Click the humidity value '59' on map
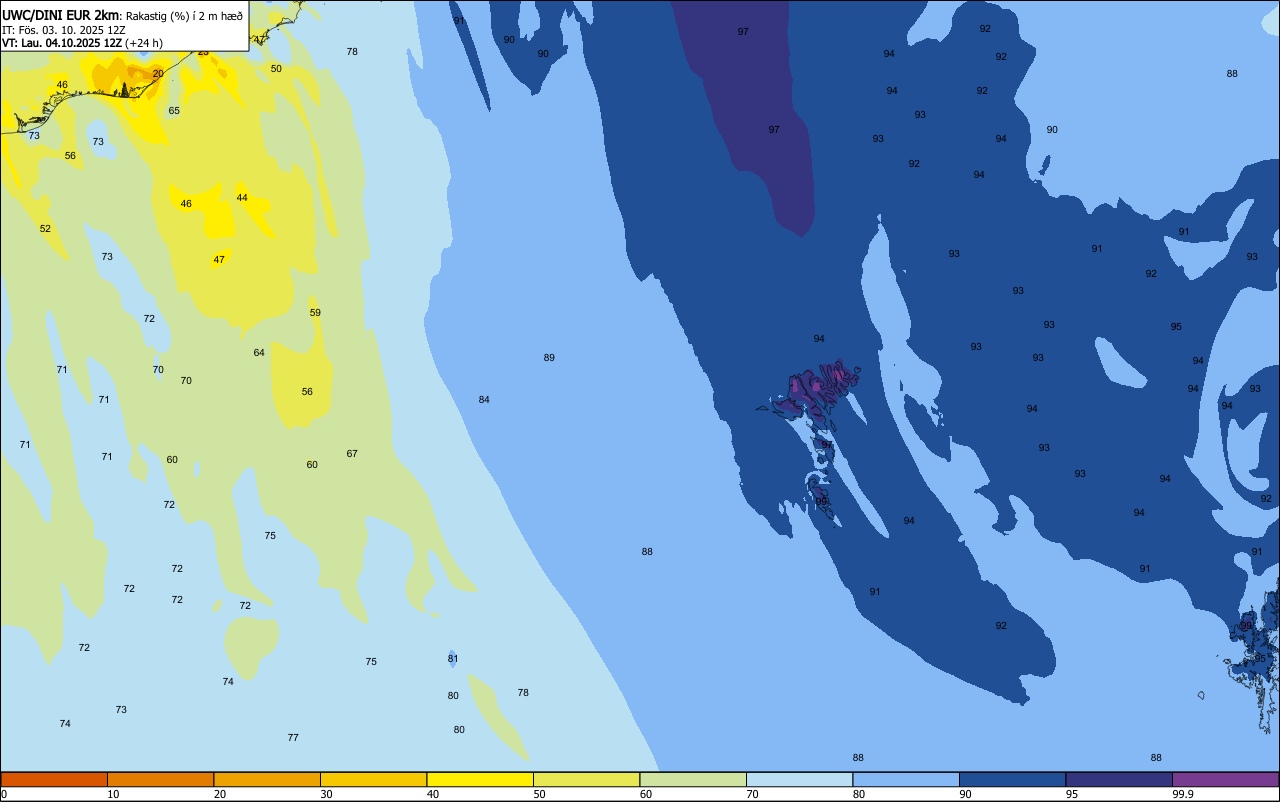 click(x=315, y=313)
